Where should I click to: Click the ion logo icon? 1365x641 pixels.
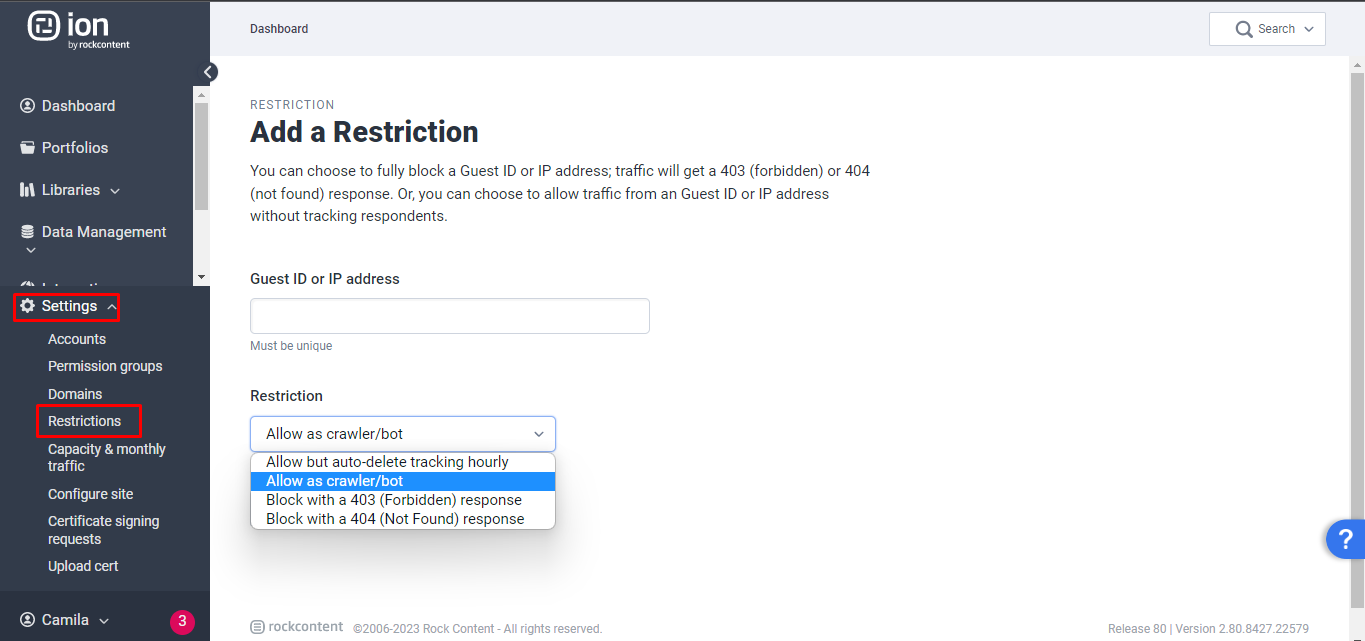coord(44,26)
